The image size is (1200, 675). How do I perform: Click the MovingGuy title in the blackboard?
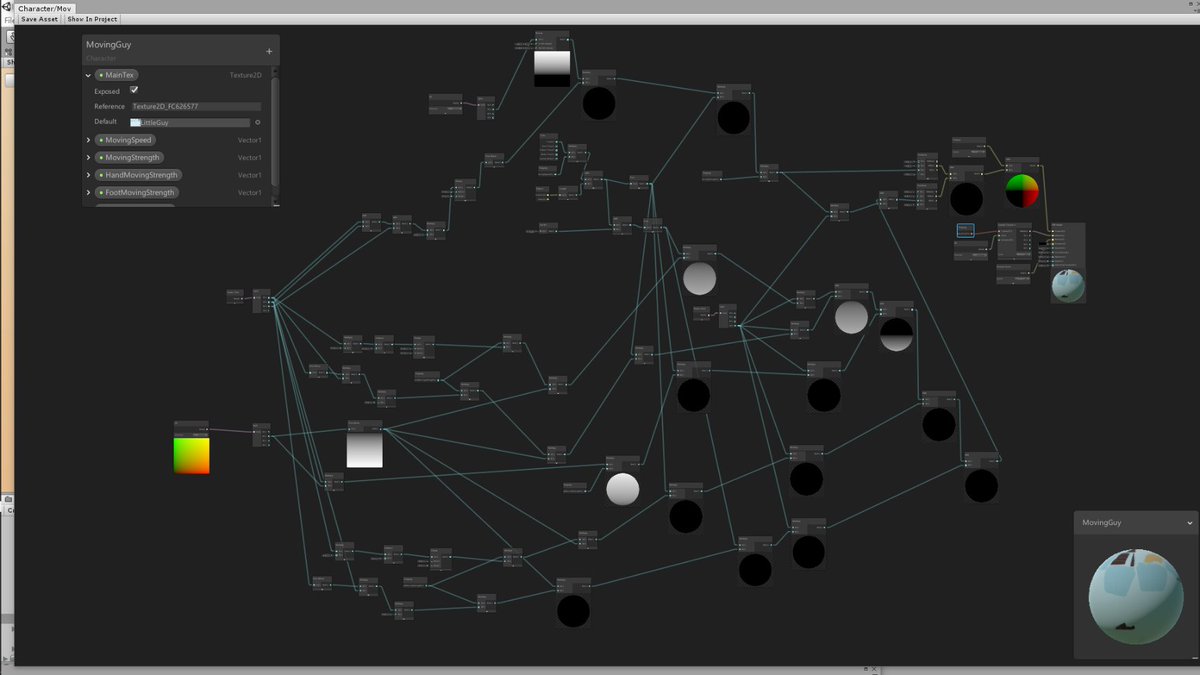[x=108, y=45]
